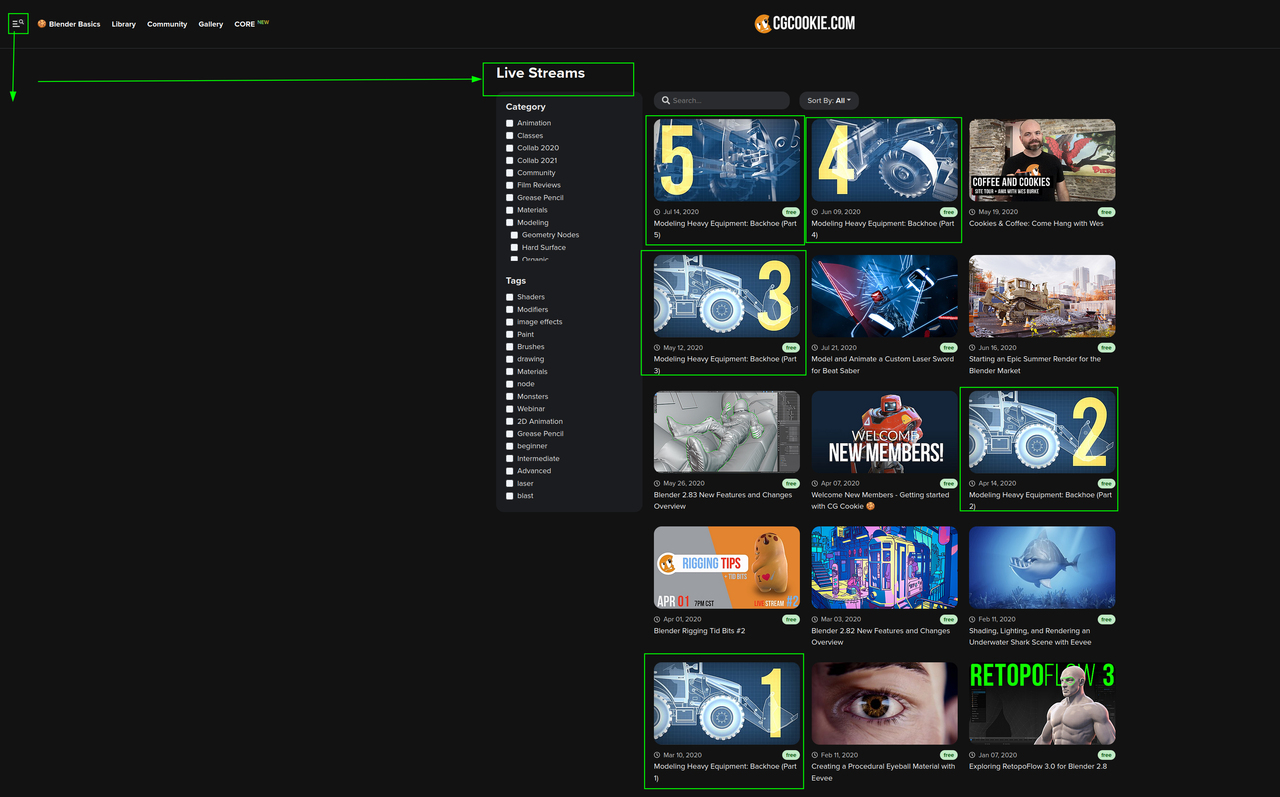Check the Modeling category checkbox
The image size is (1280, 797).
coord(510,223)
